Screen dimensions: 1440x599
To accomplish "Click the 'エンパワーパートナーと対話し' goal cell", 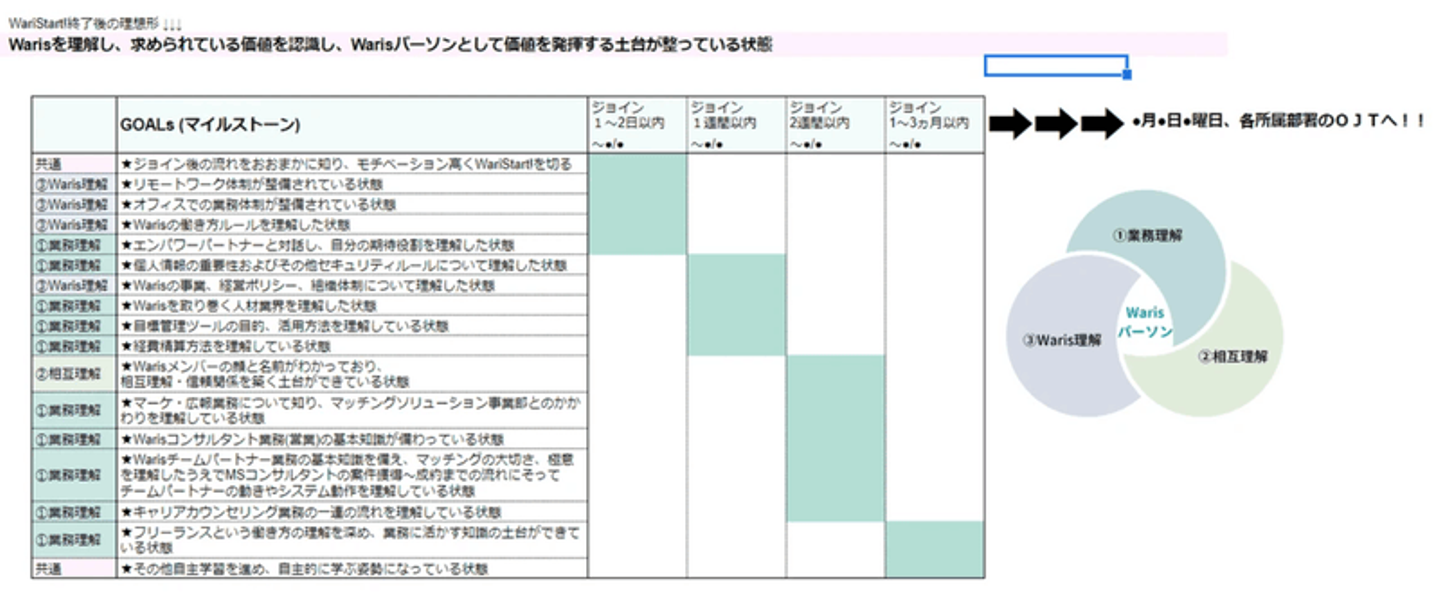I will [352, 244].
